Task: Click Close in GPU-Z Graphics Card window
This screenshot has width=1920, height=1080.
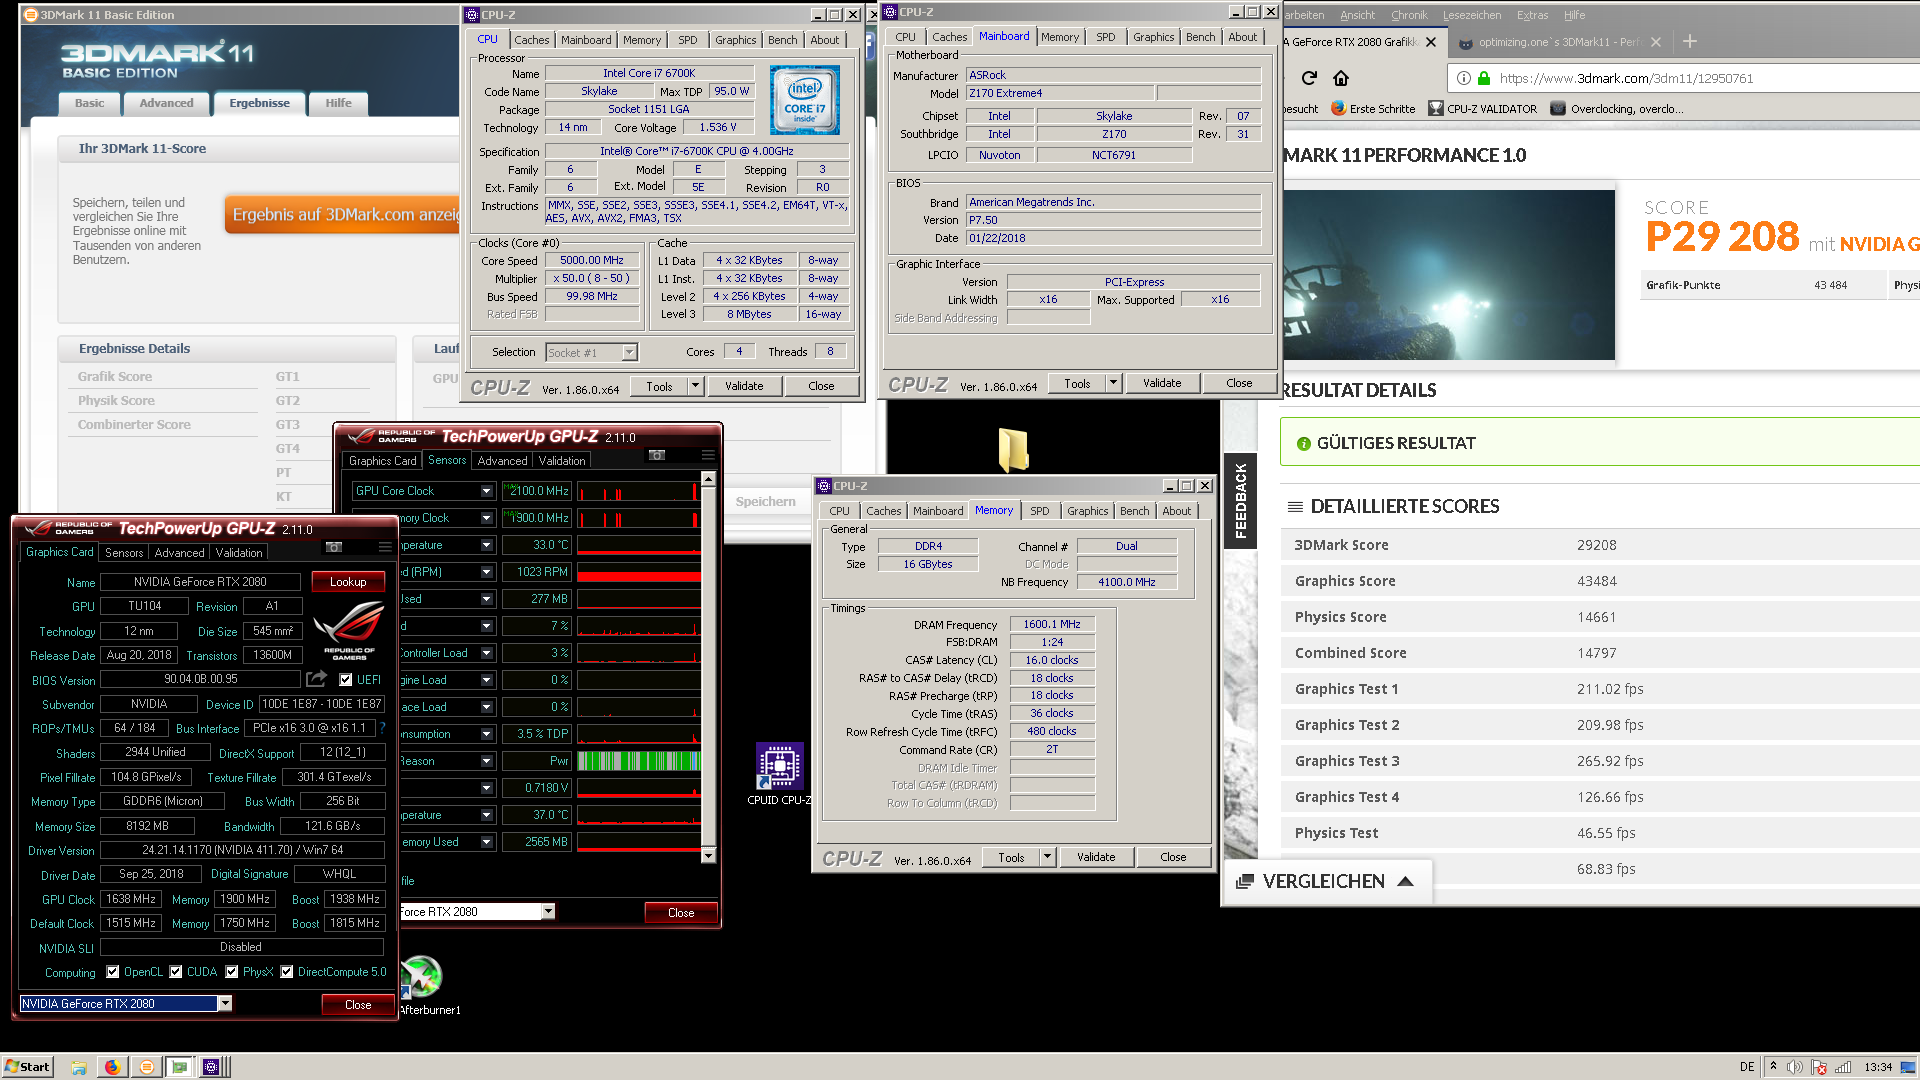Action: click(x=358, y=1004)
